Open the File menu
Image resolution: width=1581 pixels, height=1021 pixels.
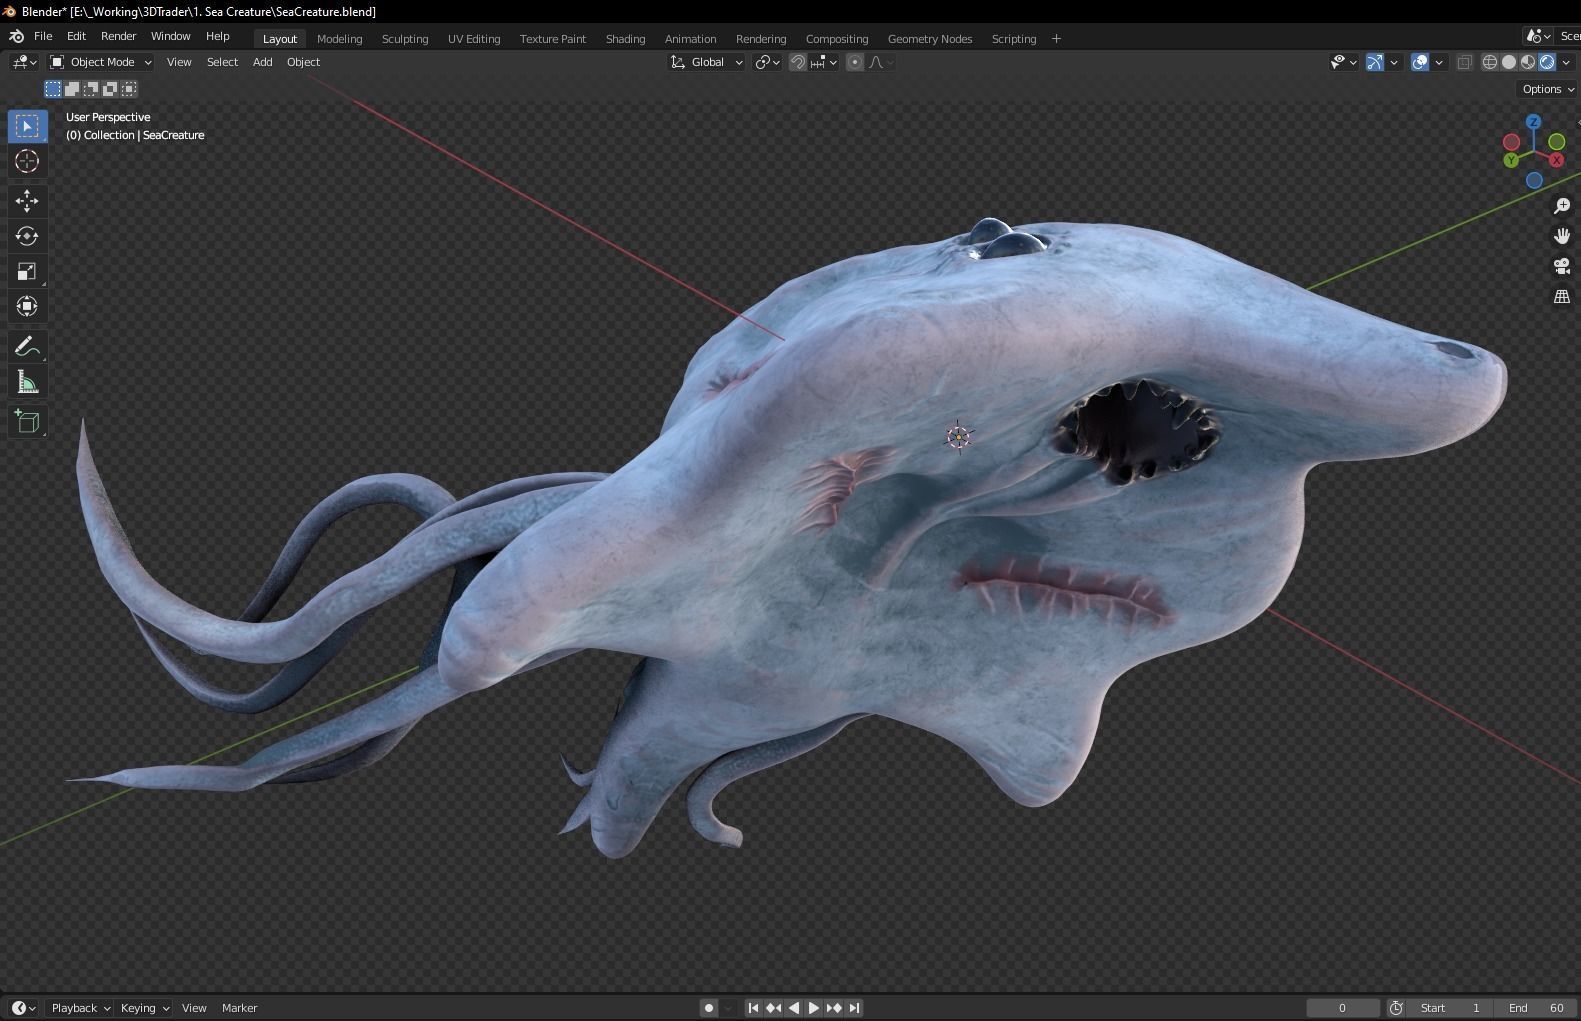(x=43, y=36)
